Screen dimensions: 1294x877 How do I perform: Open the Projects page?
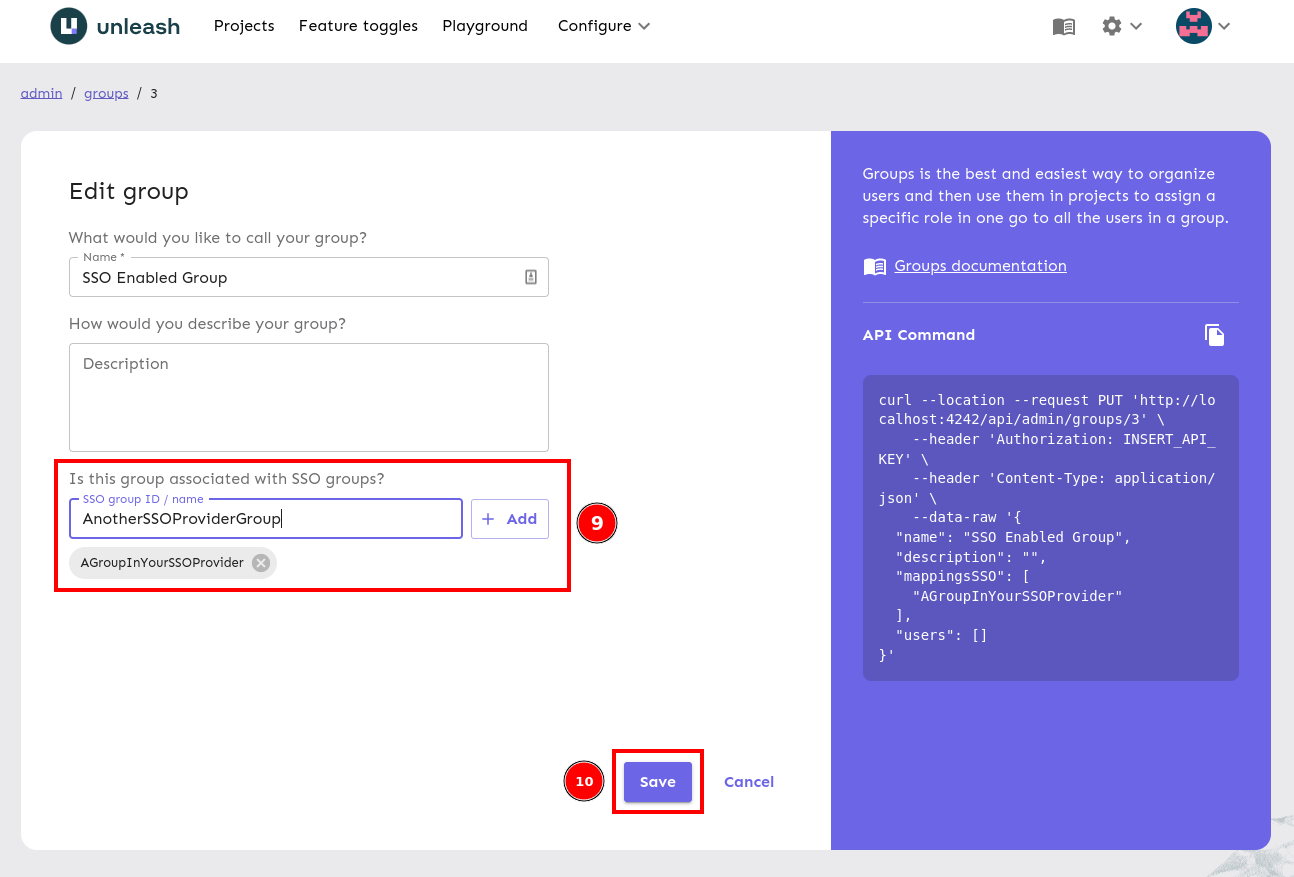243,26
